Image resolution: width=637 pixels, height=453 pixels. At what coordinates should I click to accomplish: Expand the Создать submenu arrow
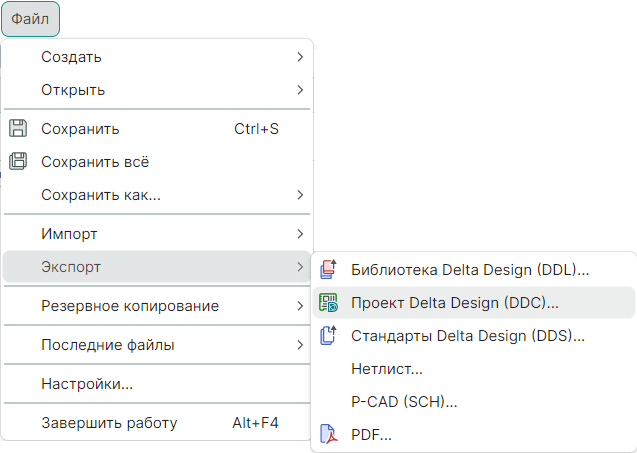point(300,57)
